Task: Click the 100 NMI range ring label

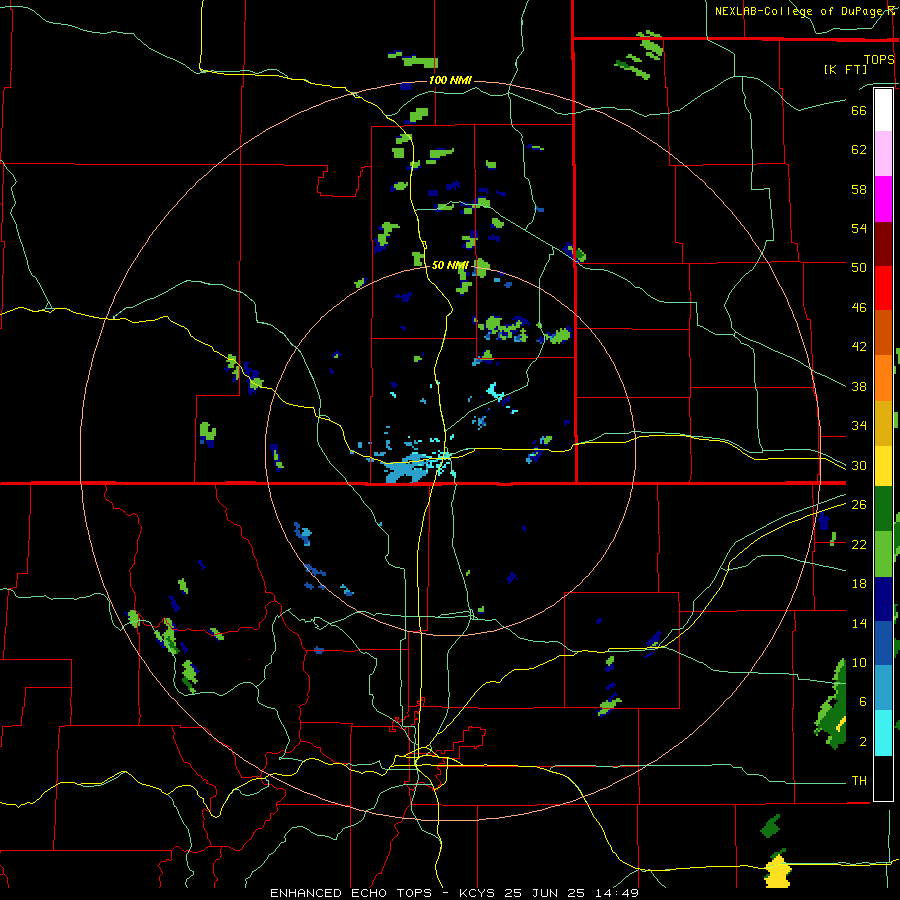Action: click(x=450, y=80)
